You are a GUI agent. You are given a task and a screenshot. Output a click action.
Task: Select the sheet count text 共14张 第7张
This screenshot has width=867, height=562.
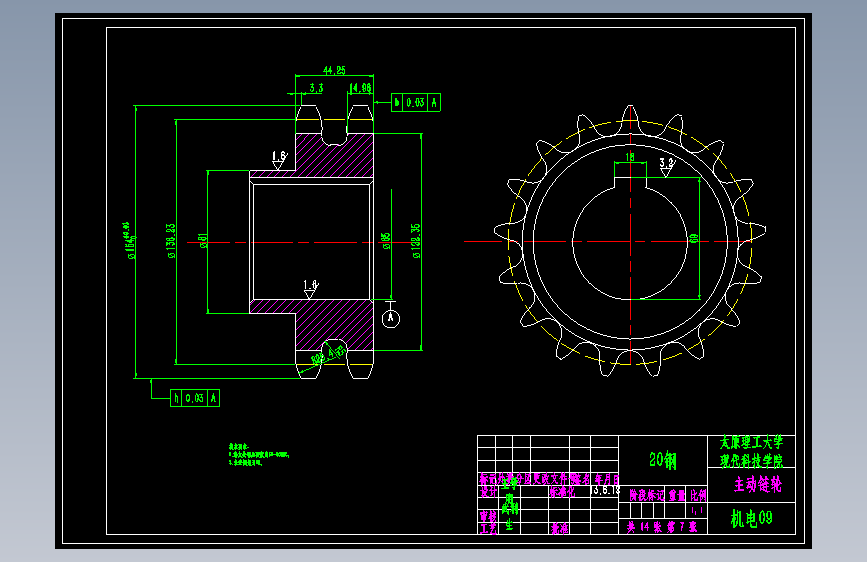662,527
